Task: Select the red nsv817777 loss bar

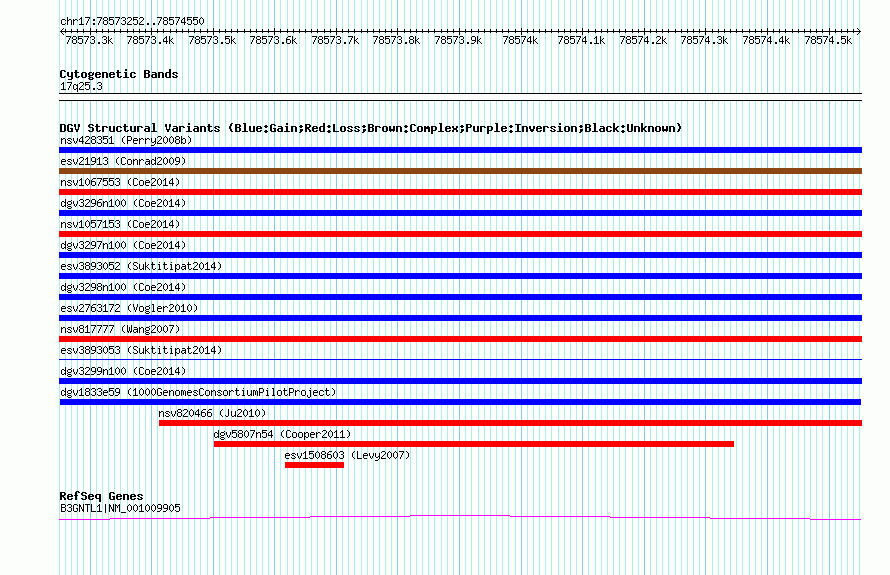Action: pyautogui.click(x=460, y=339)
